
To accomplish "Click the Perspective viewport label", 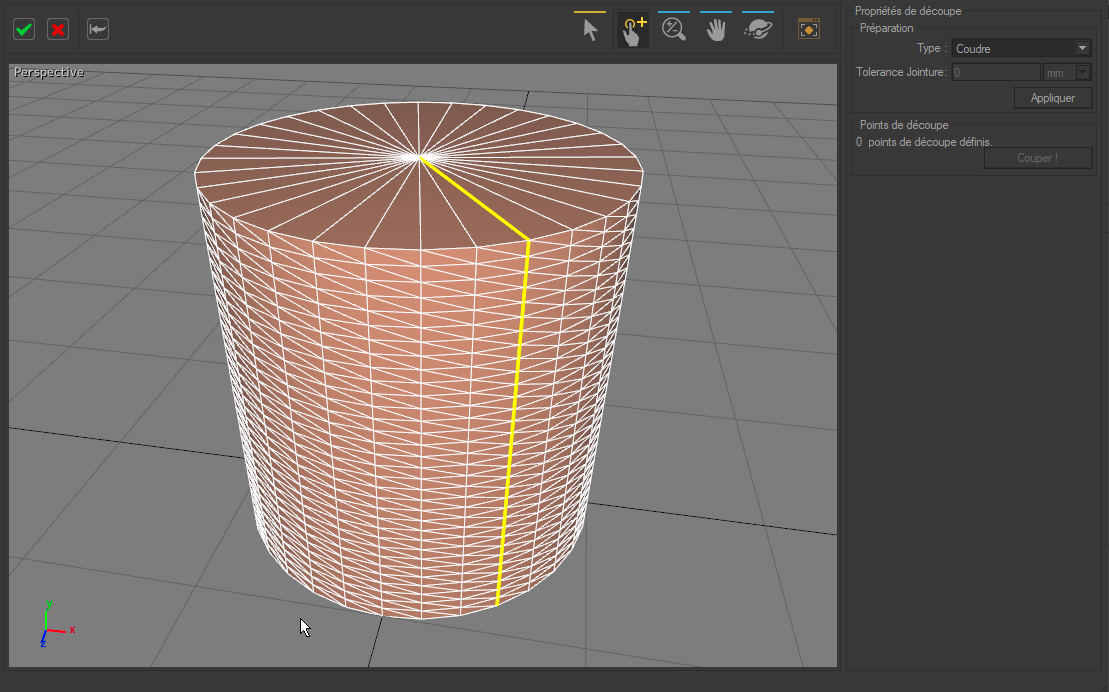I will [x=49, y=73].
